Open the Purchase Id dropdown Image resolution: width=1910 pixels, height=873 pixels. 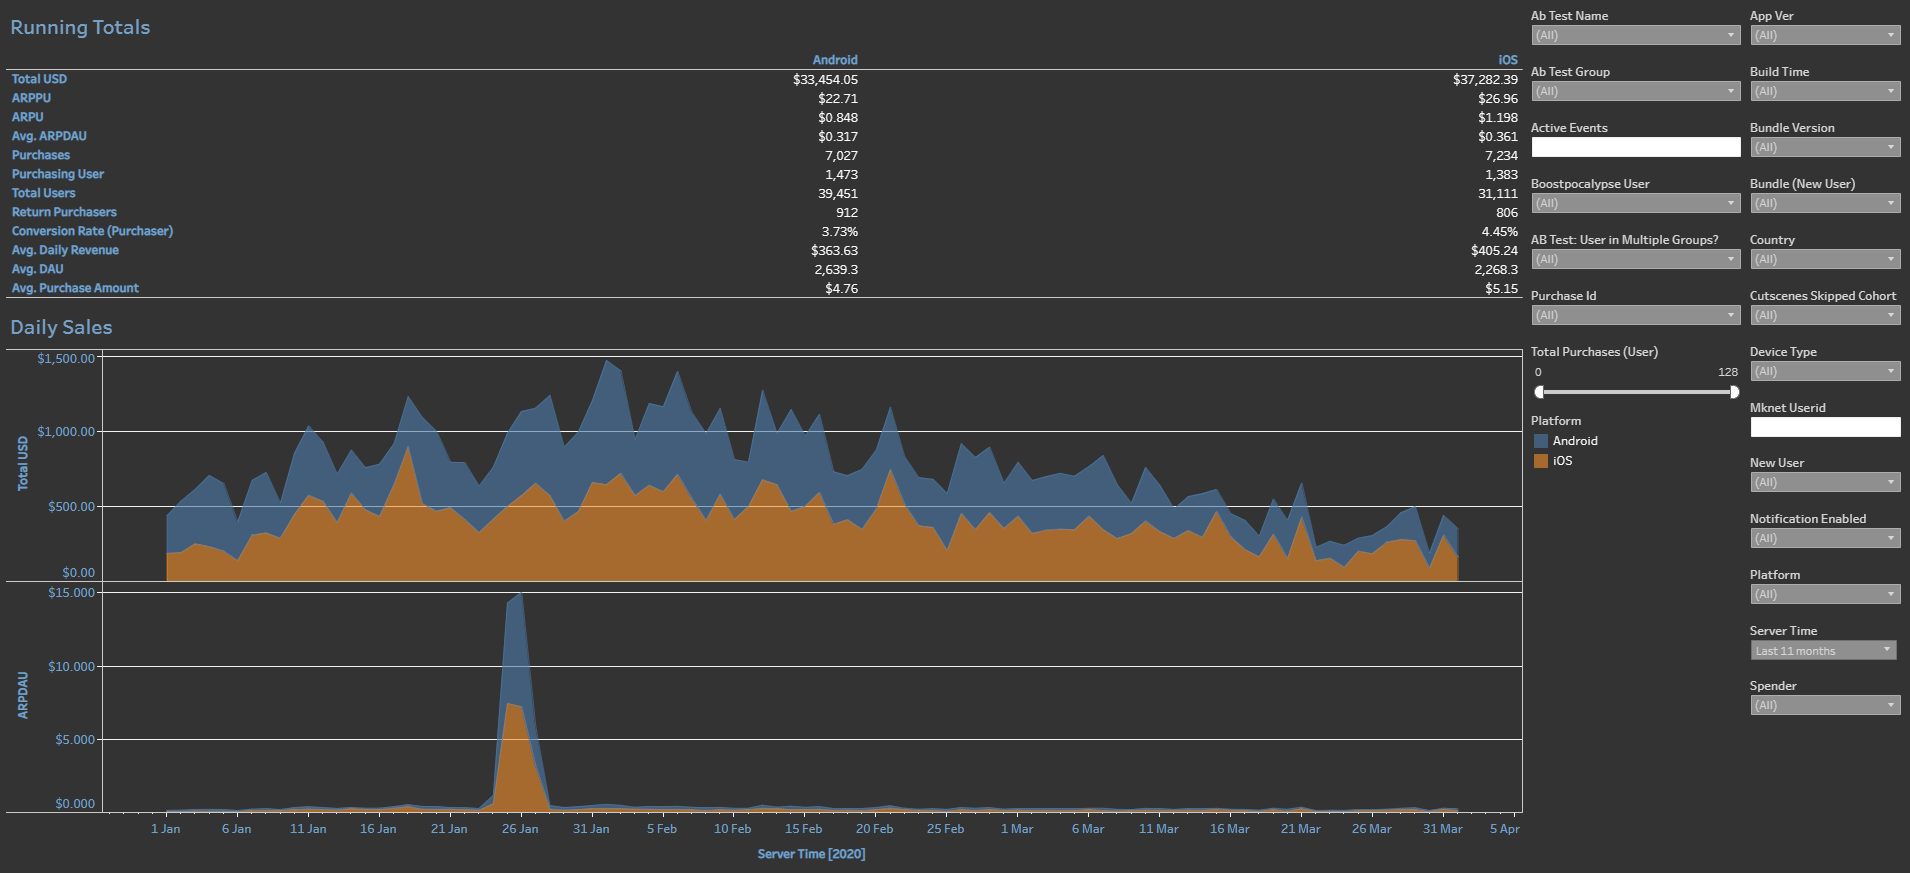tap(1635, 315)
